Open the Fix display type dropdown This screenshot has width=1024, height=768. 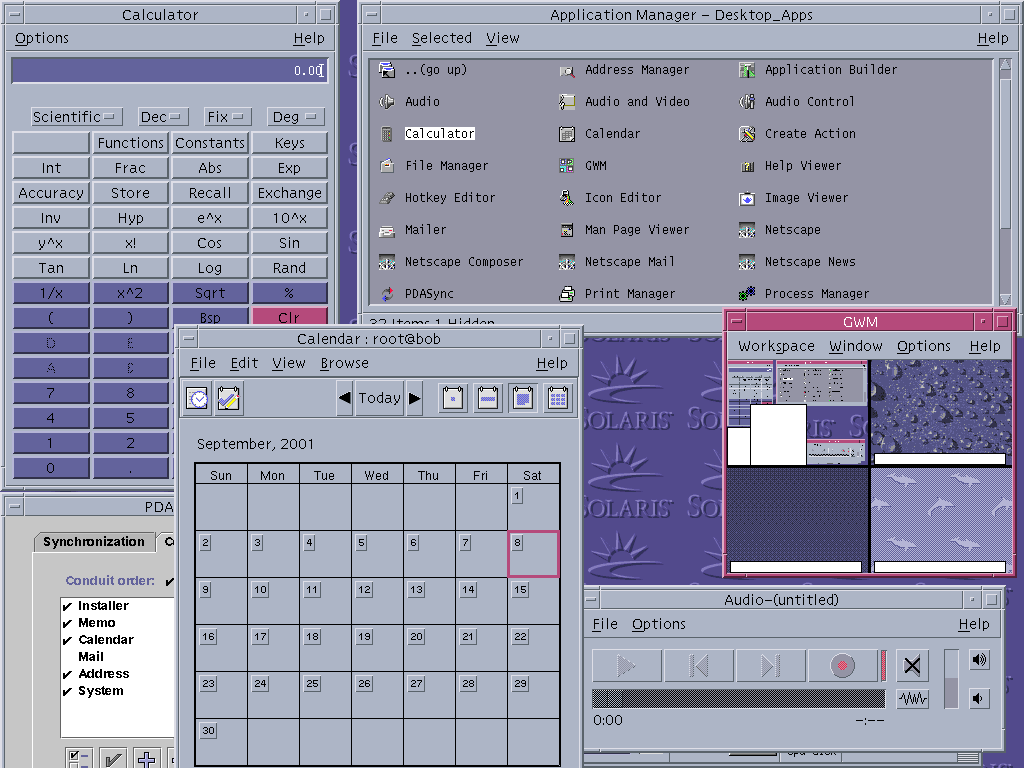[227, 117]
